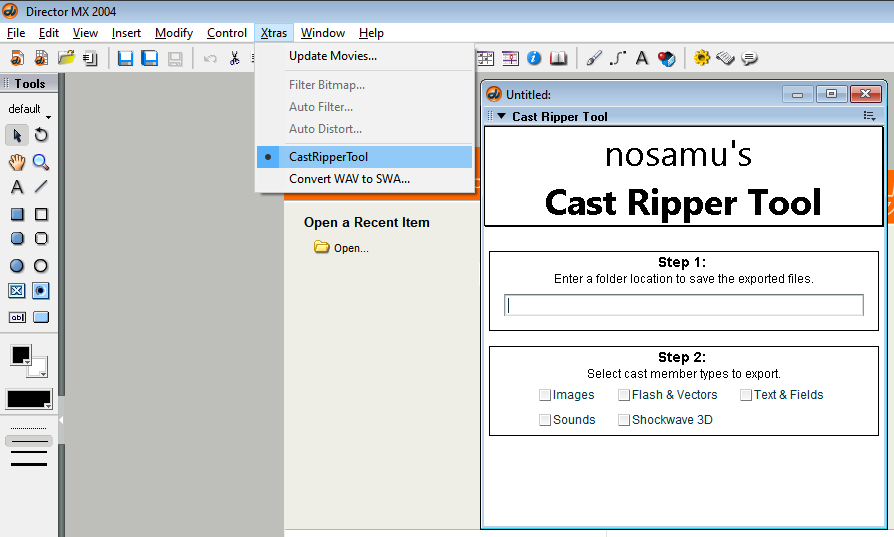Pick the outline Ellipse tool
894x537 pixels.
41,266
